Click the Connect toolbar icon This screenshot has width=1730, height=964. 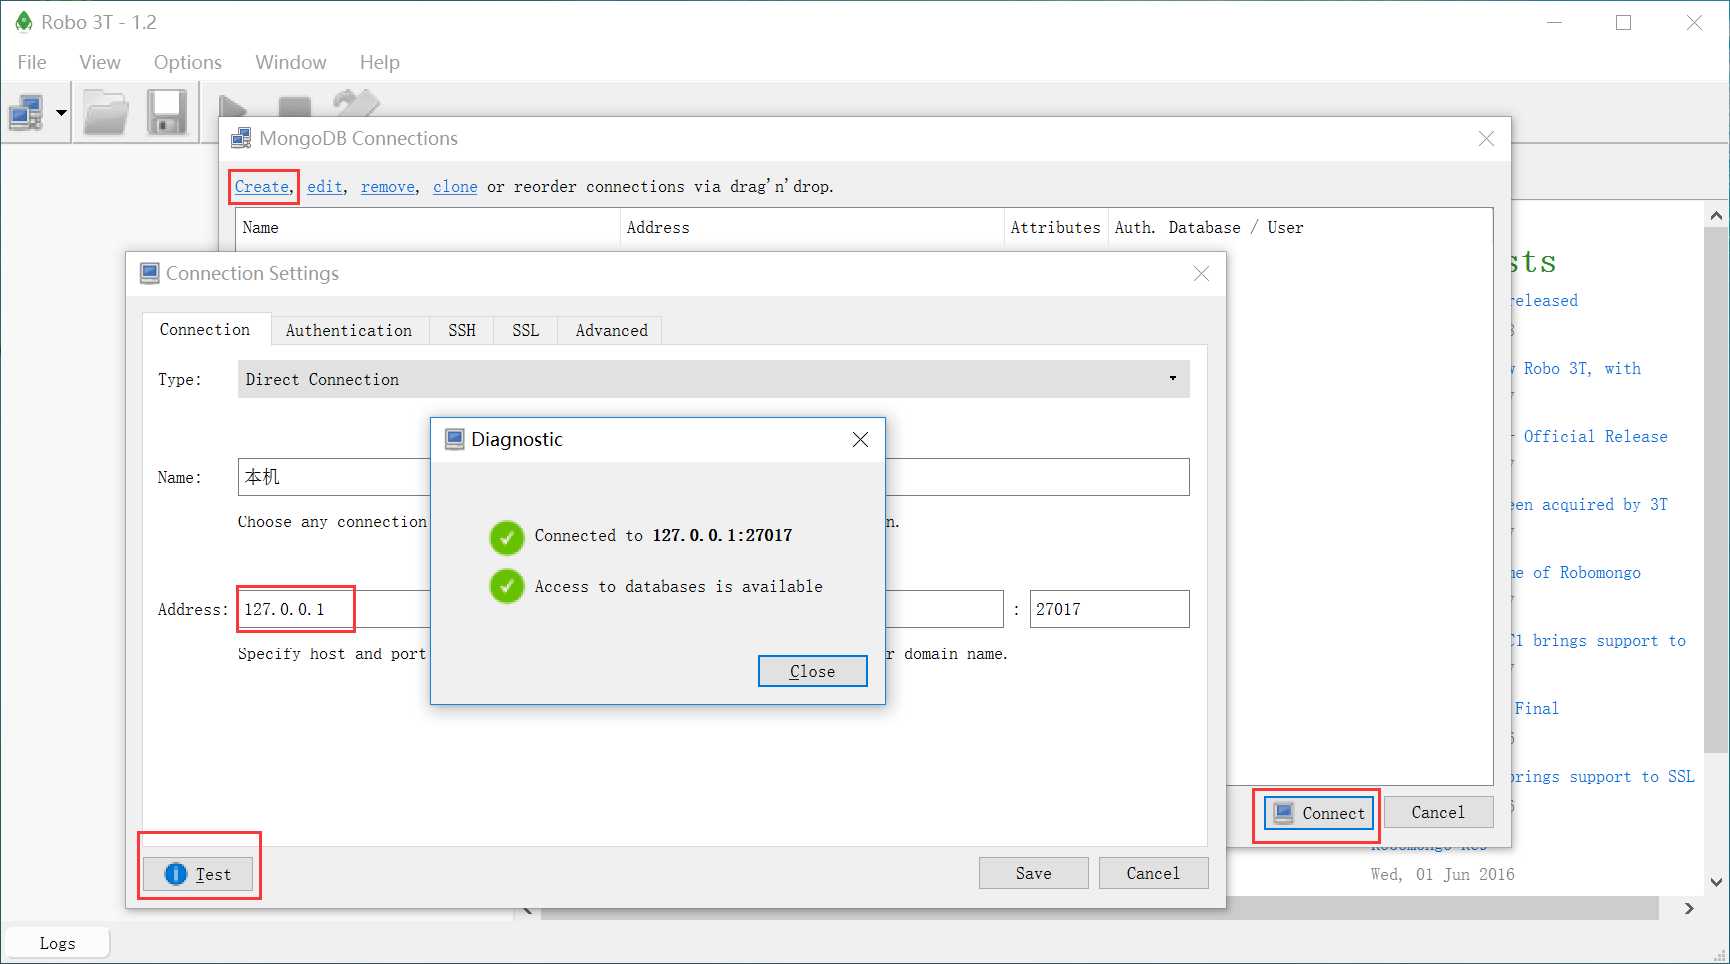[26, 112]
